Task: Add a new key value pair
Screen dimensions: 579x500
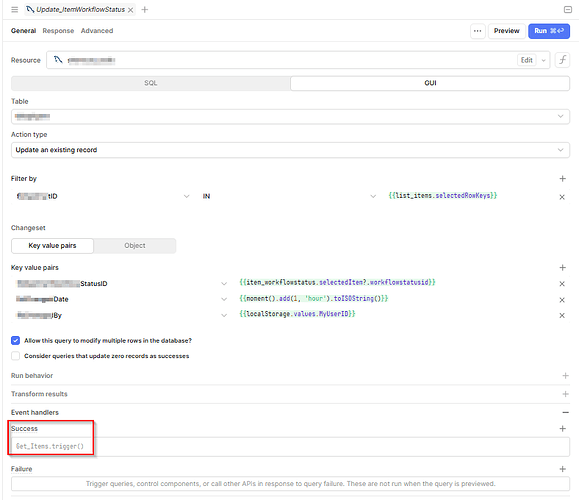Action: pyautogui.click(x=562, y=267)
